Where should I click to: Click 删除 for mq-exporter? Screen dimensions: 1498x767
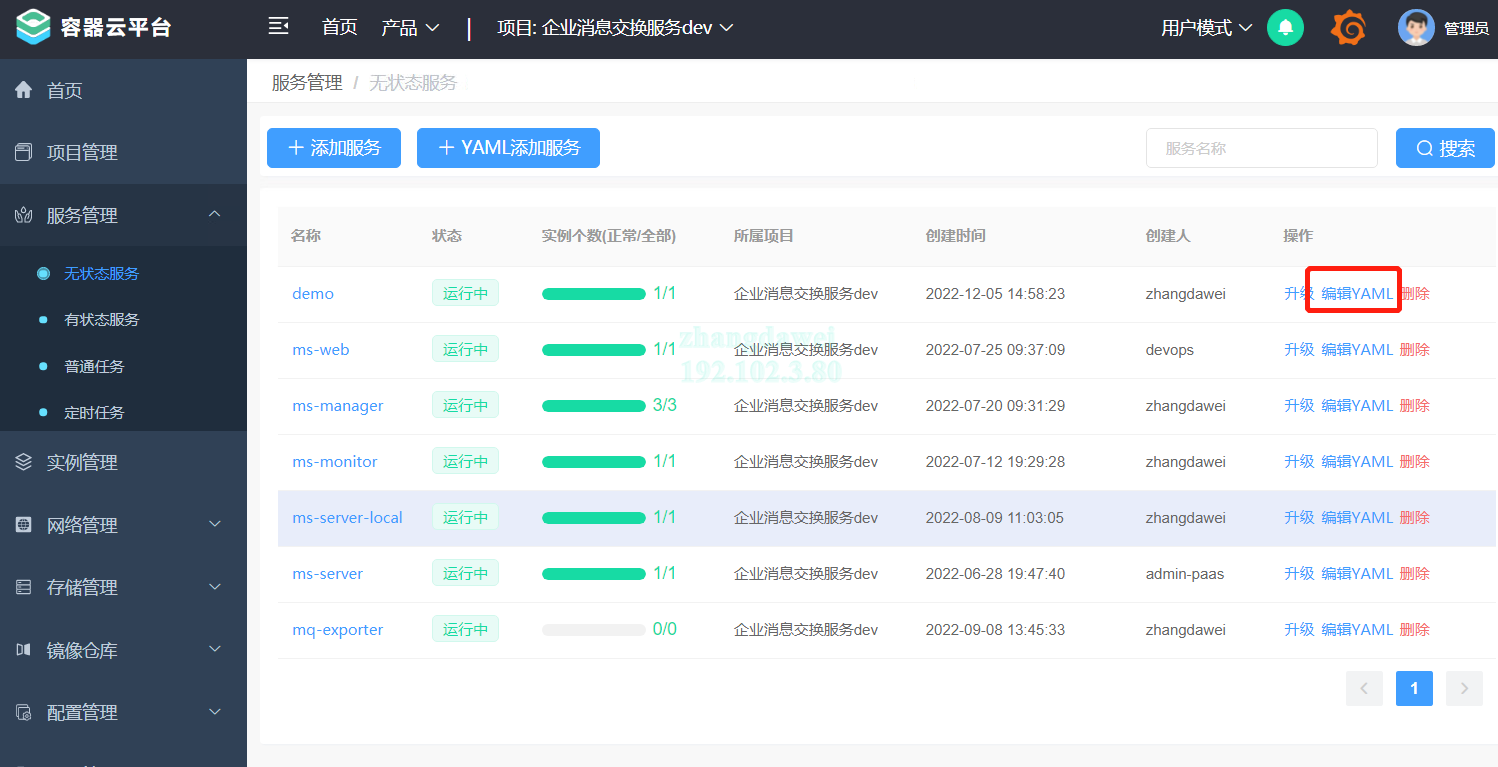[1415, 630]
